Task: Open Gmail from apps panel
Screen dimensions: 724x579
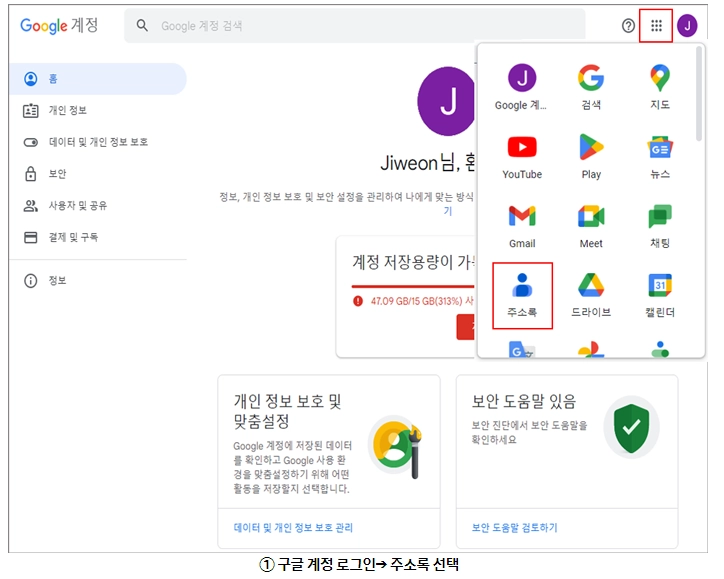Action: coord(522,226)
